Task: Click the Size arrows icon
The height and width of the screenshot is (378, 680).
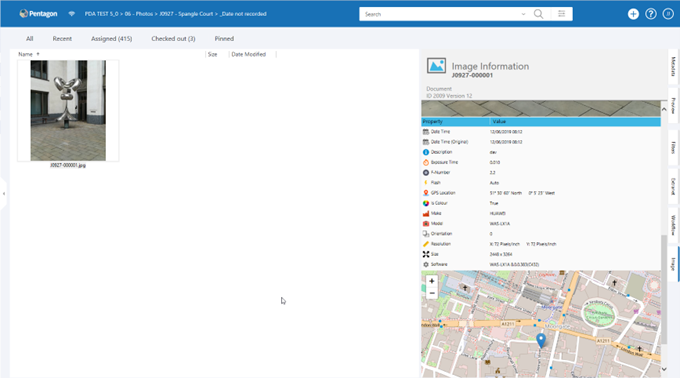Action: click(426, 254)
